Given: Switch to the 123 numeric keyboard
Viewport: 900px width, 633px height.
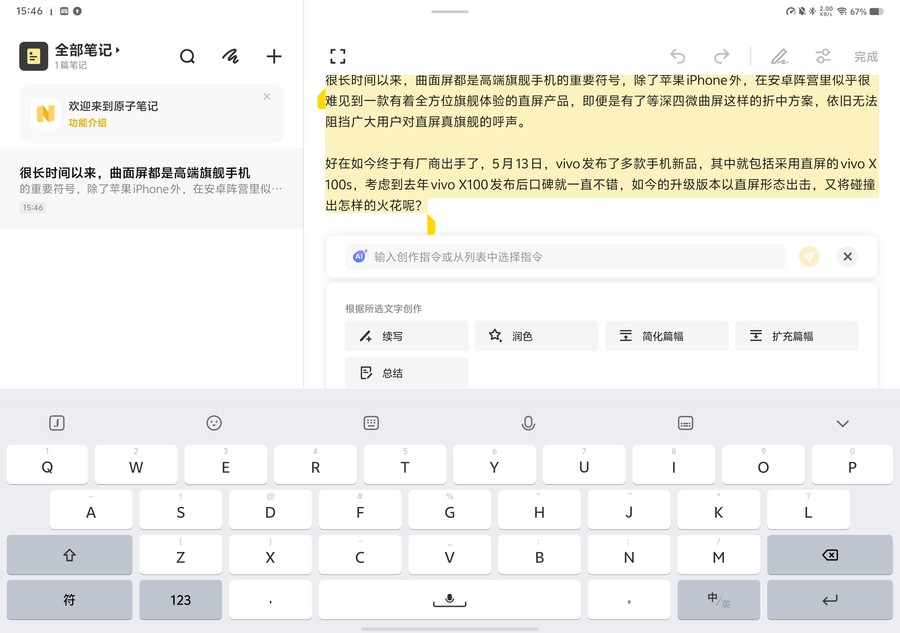Looking at the screenshot, I should [180, 600].
